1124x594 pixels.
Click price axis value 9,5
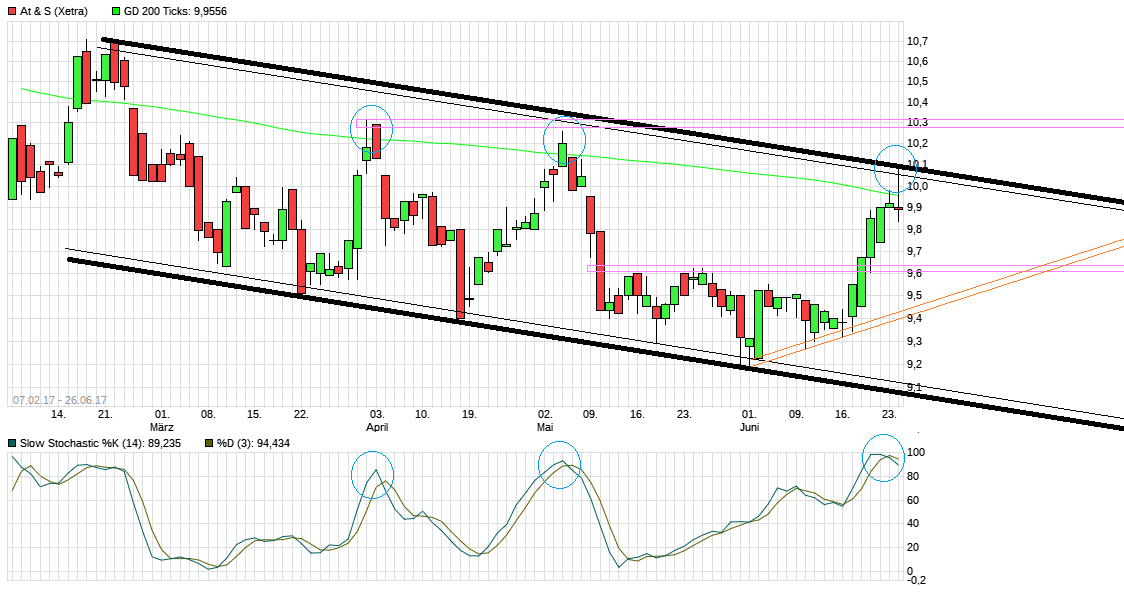click(x=915, y=296)
